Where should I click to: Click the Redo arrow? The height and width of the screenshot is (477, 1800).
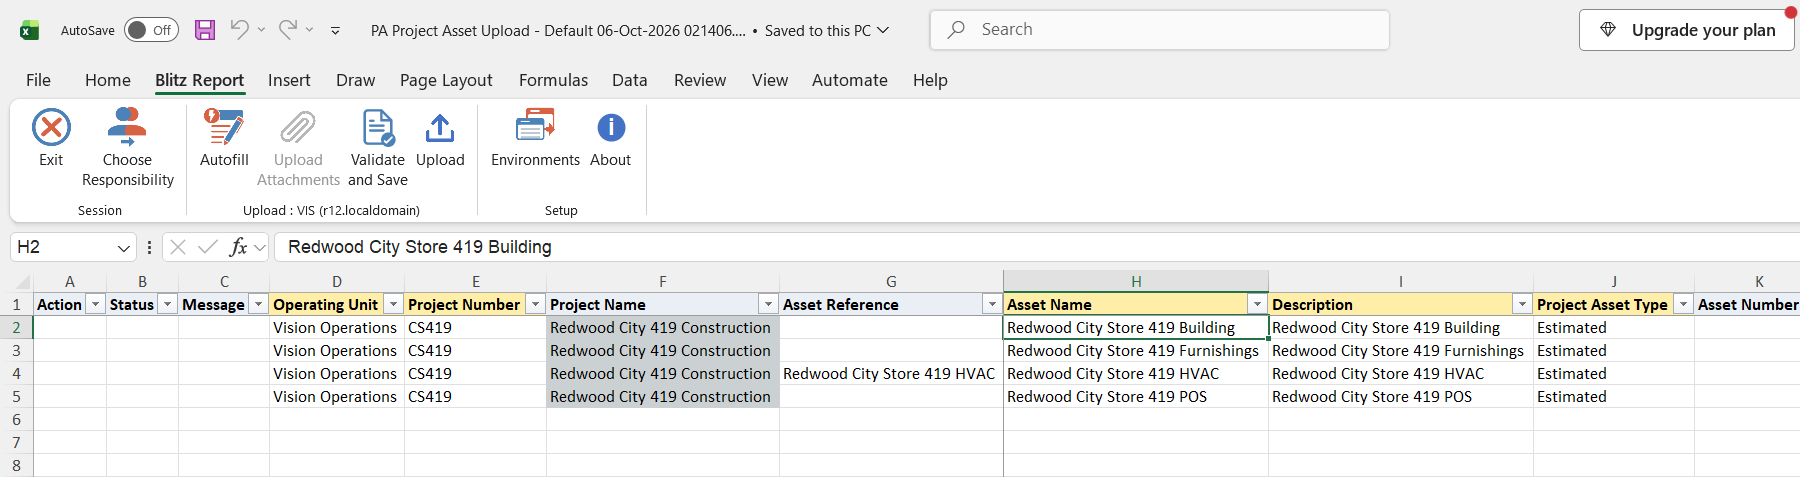287,30
